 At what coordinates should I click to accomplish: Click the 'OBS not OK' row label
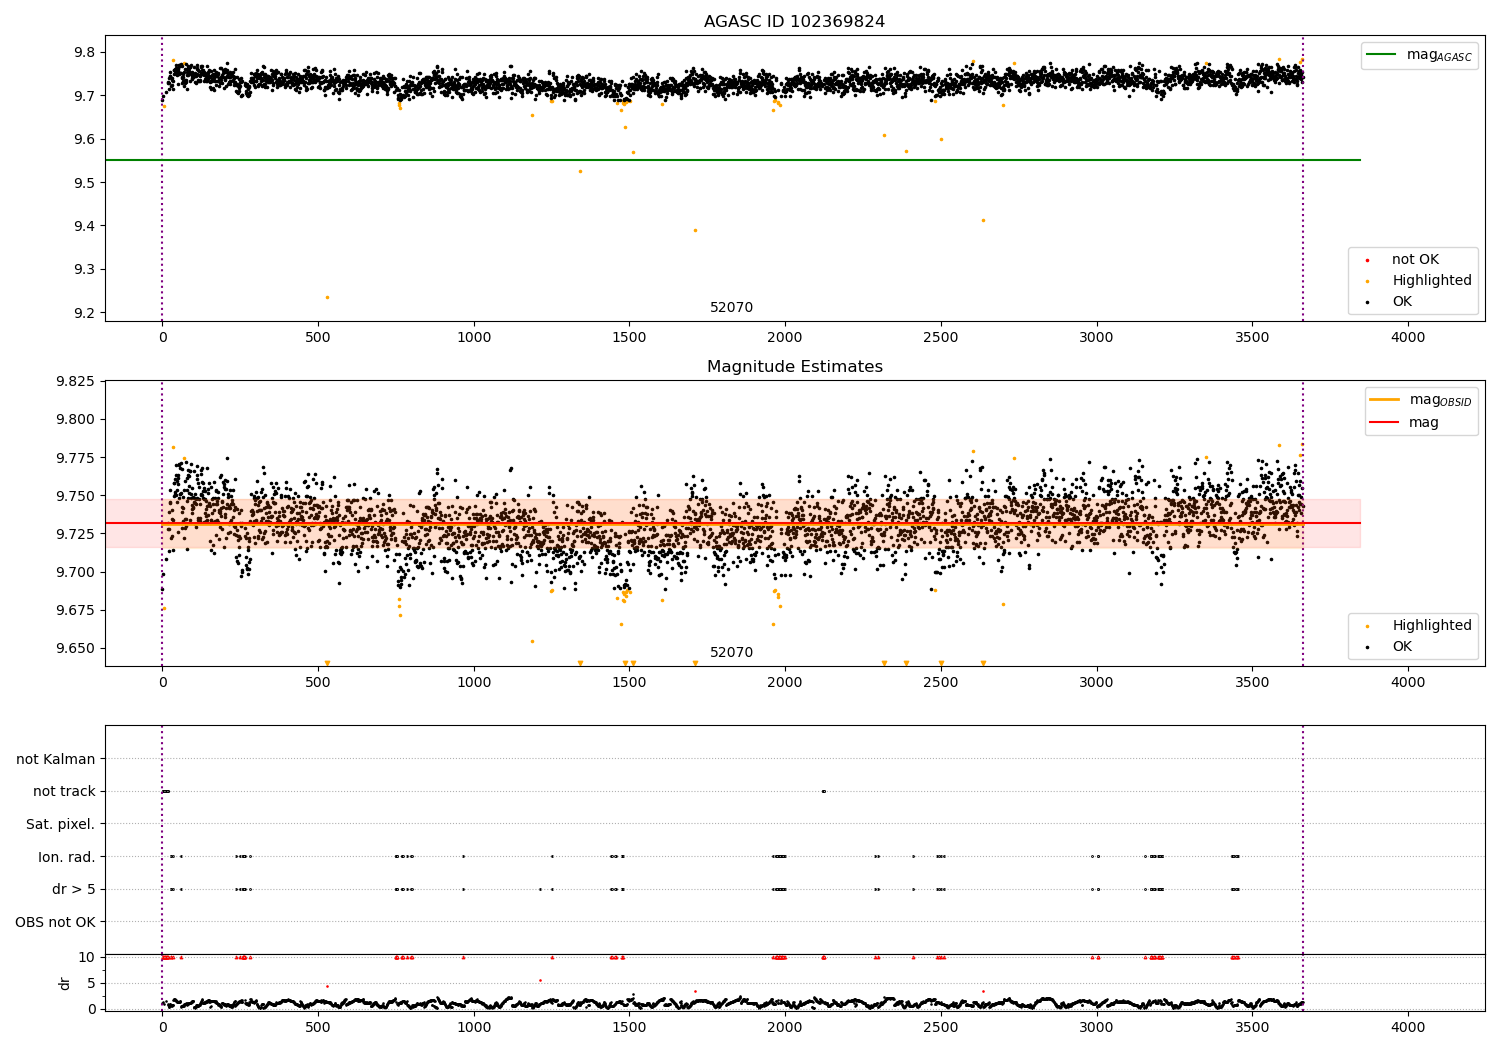(x=56, y=922)
